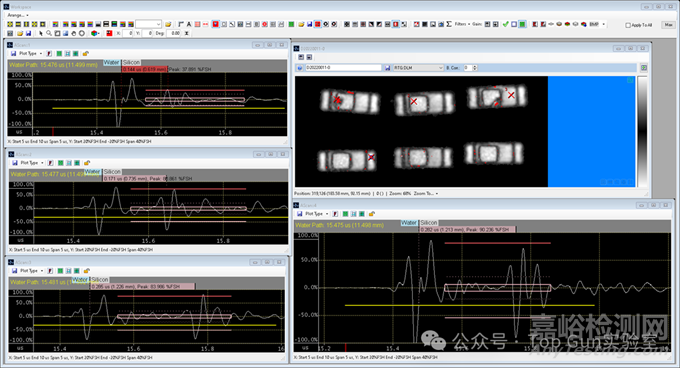Toggle the green square button in main toolbar
The image size is (680, 368).
522,24
